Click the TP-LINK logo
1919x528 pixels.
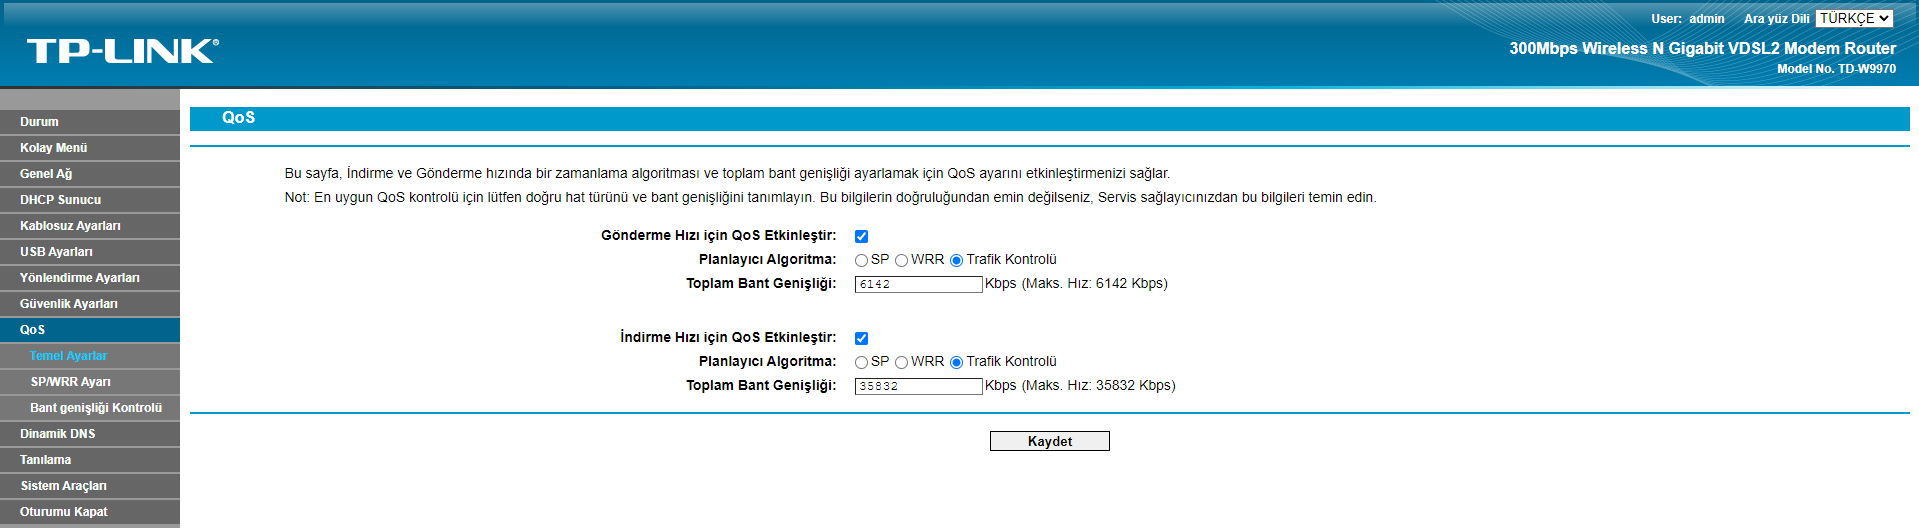tap(122, 51)
